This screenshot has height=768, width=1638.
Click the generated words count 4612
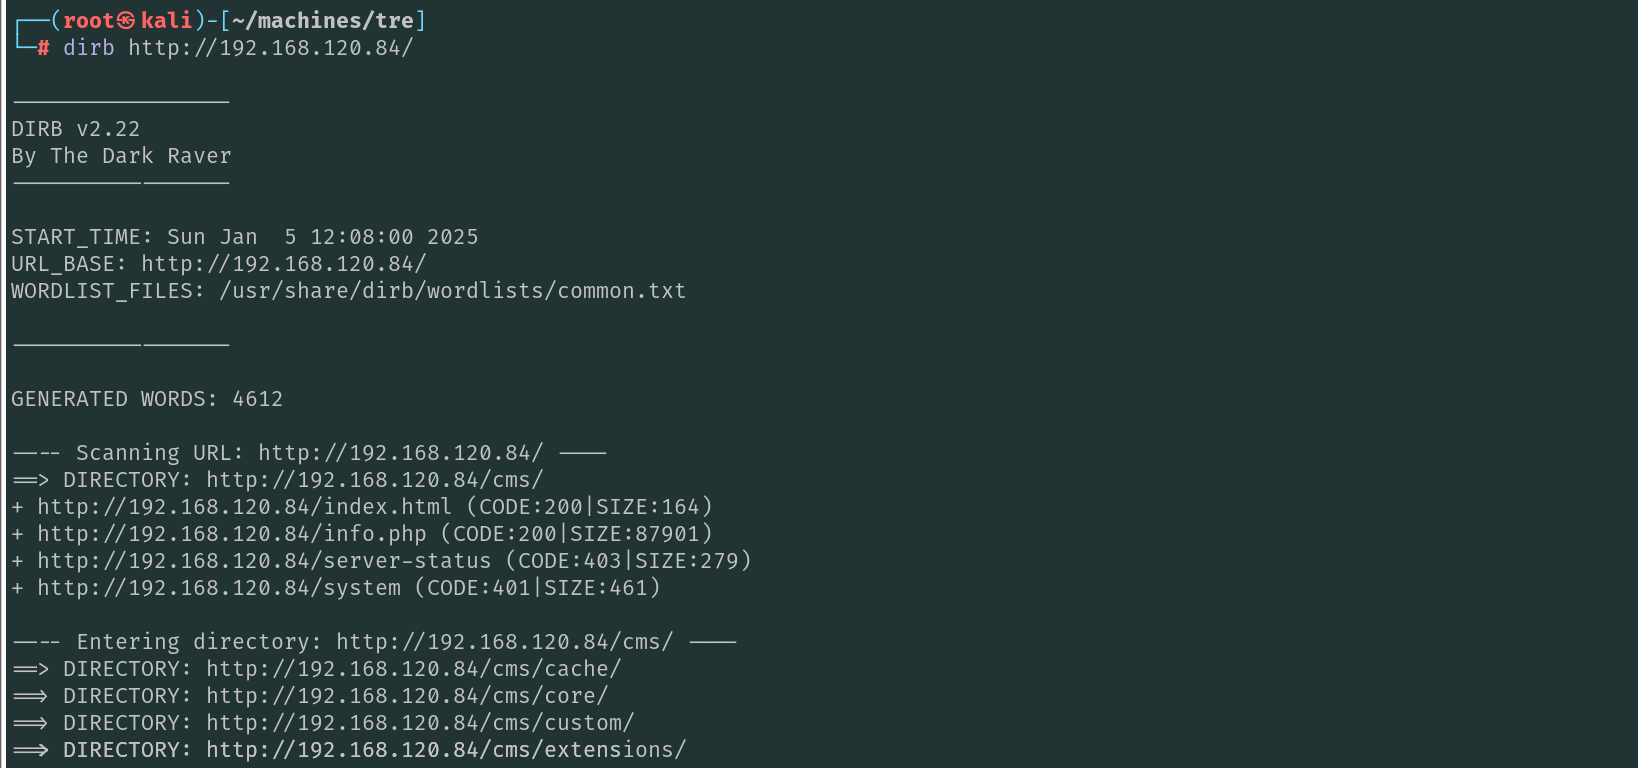click(257, 399)
